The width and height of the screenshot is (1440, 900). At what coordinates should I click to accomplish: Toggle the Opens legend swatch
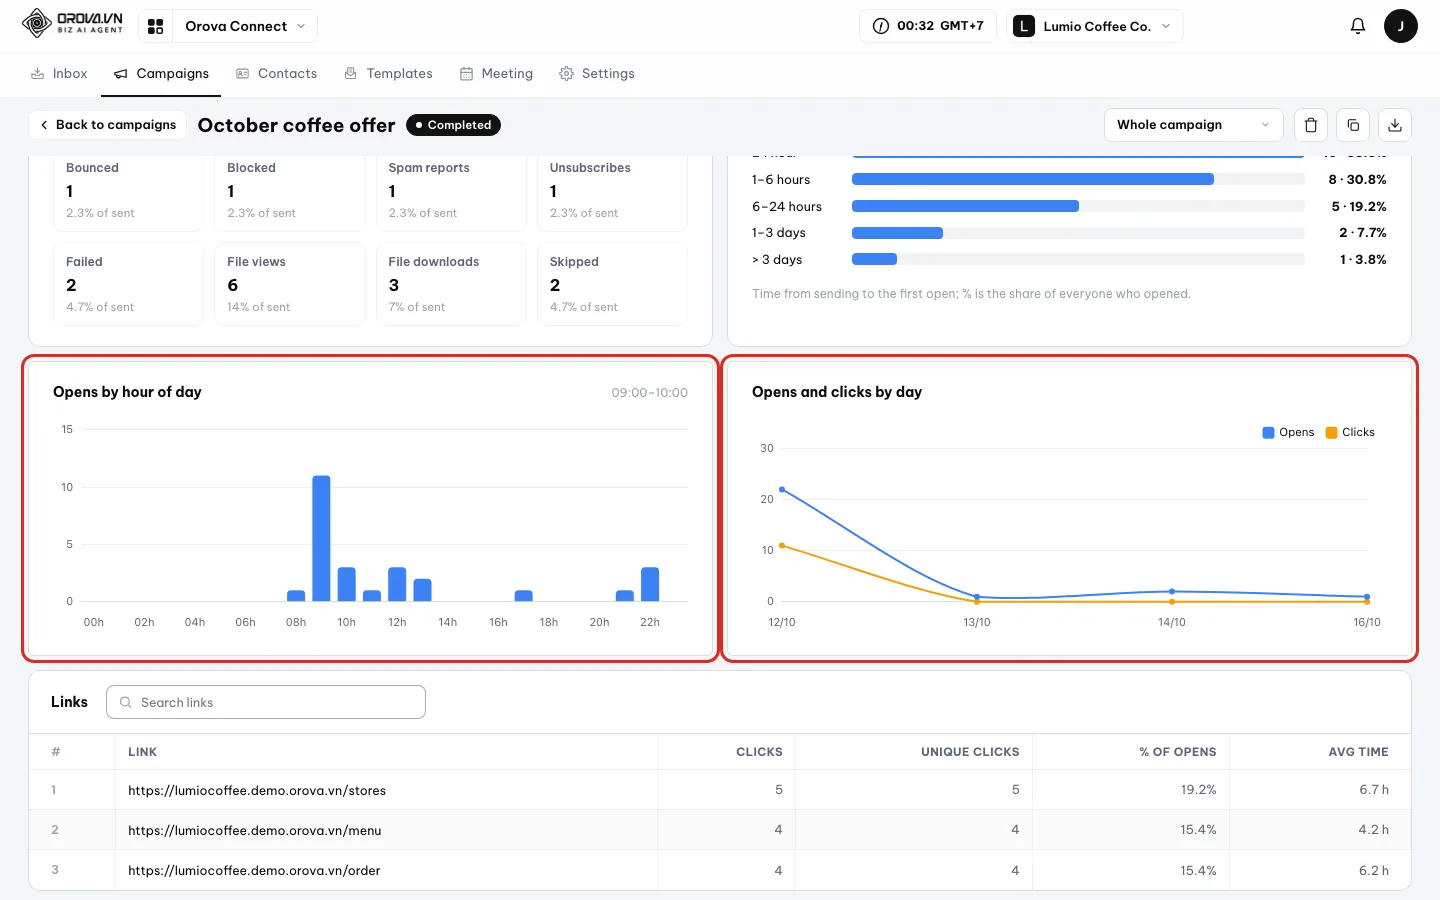point(1268,432)
